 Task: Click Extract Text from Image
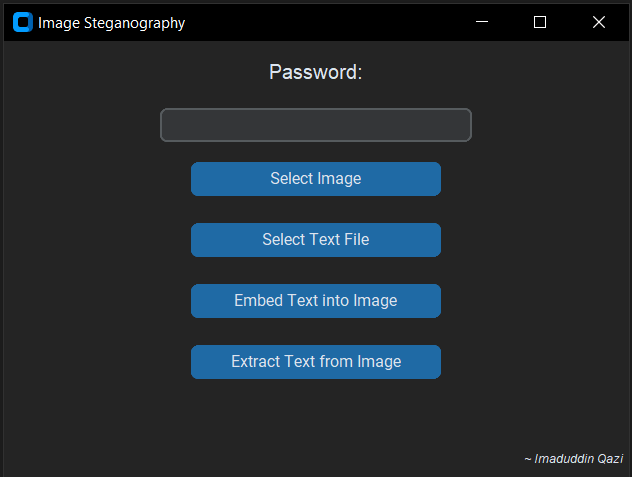point(315,362)
